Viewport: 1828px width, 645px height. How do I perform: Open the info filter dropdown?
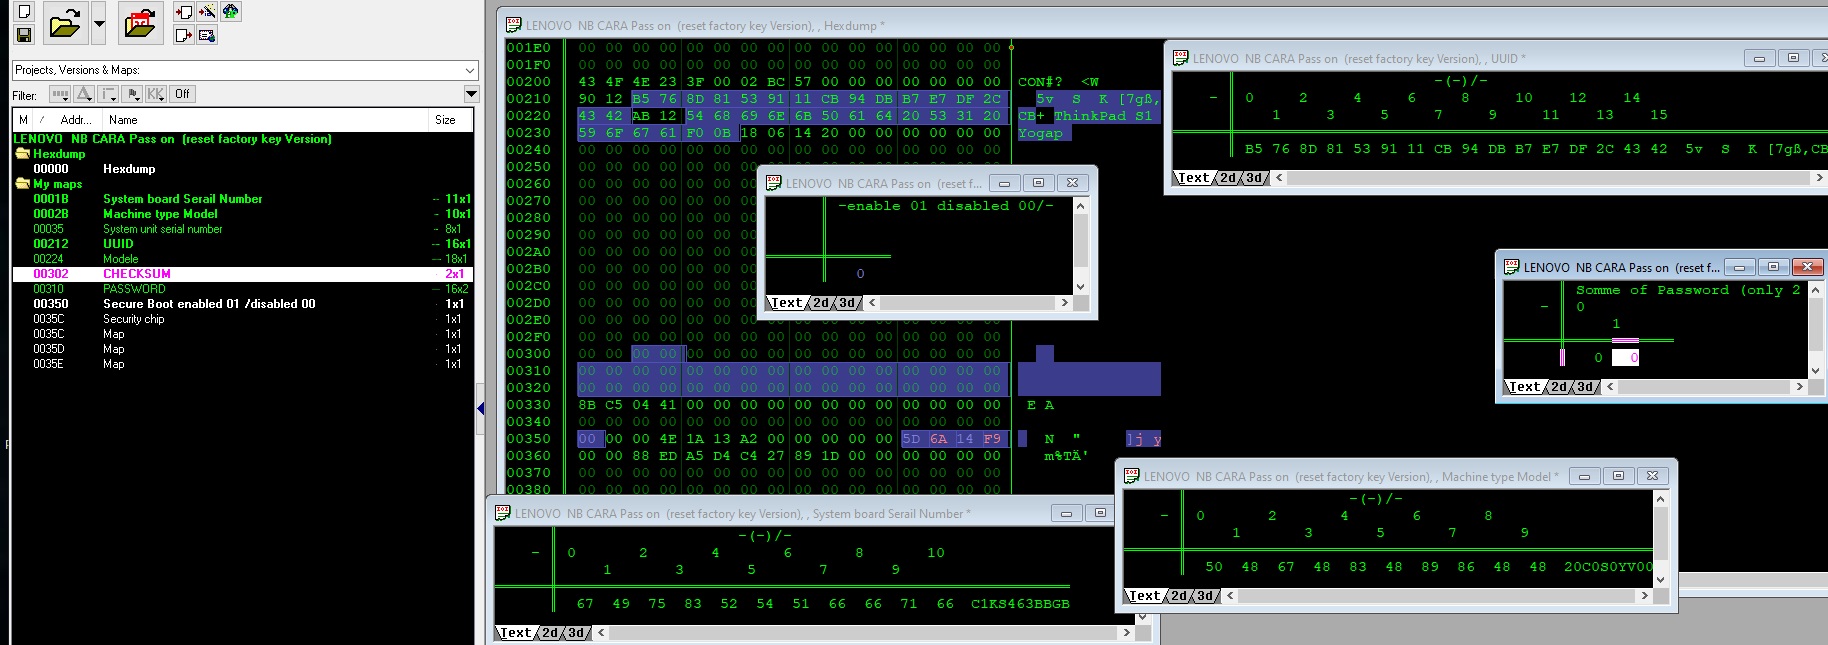click(108, 94)
